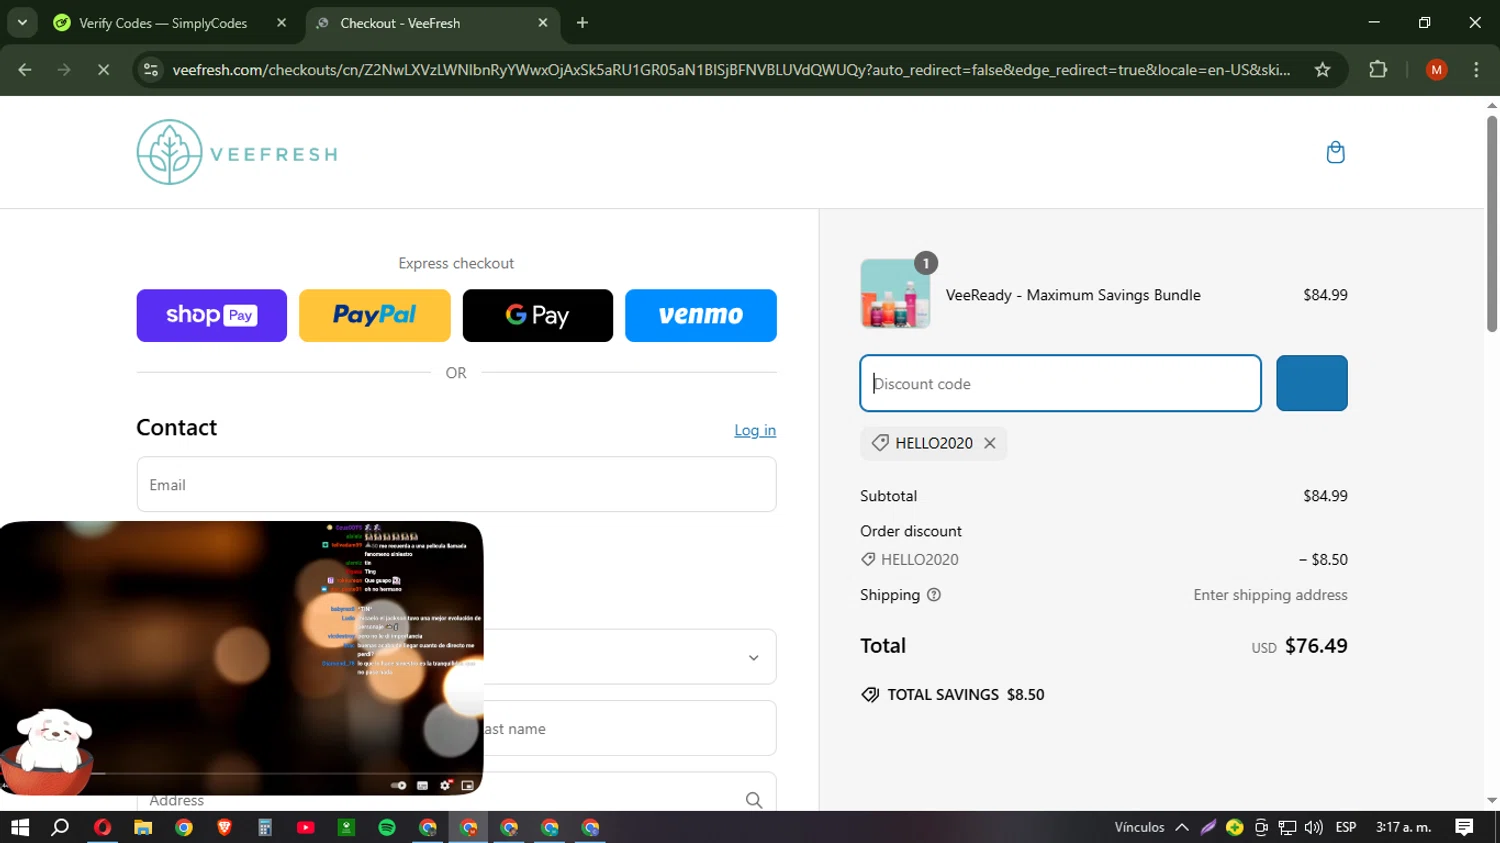1500x843 pixels.
Task: Show hidden system tray icons
Action: 1182,827
